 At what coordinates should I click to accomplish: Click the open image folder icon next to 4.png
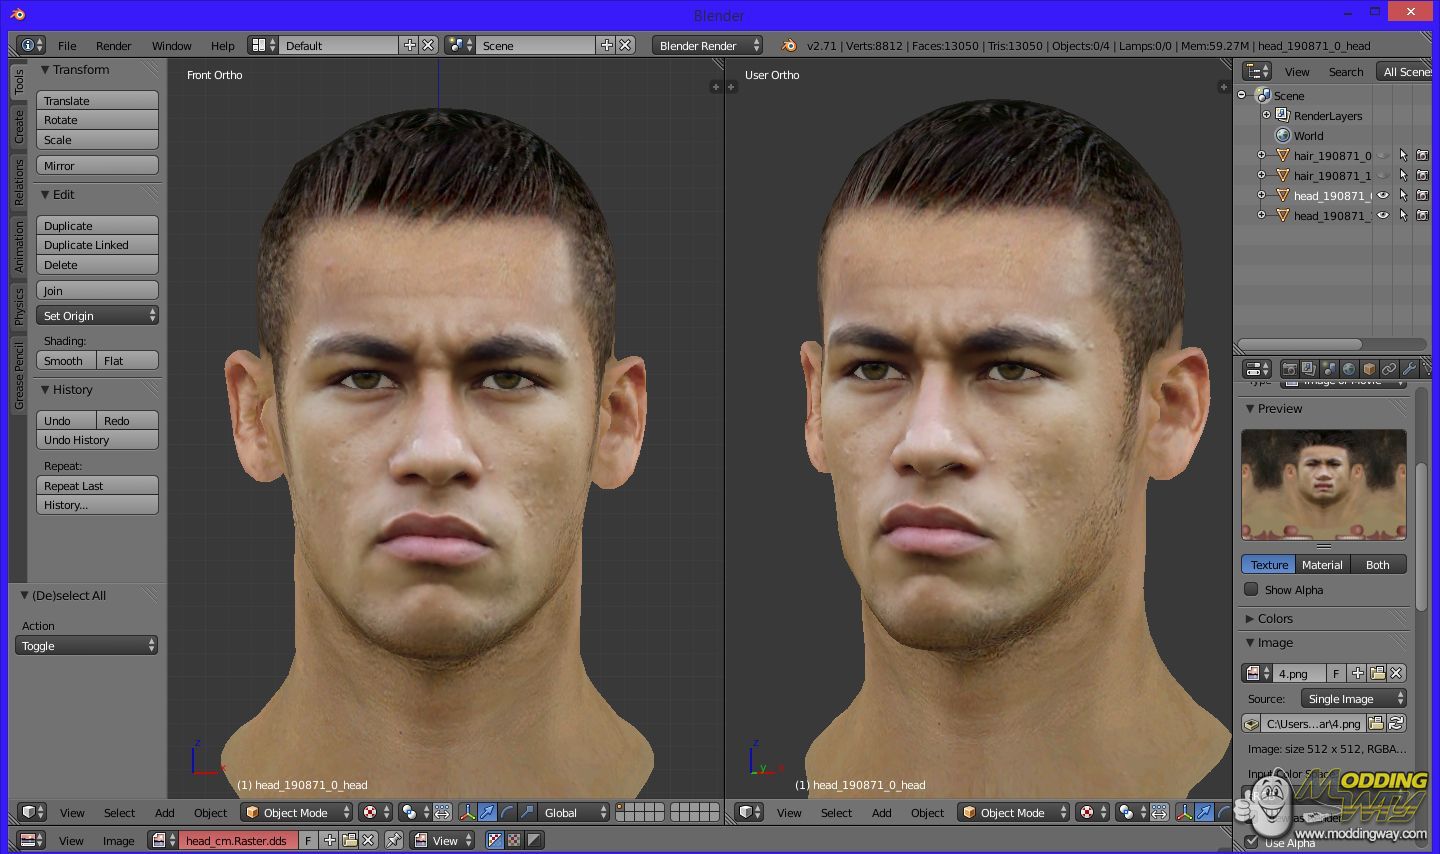pyautogui.click(x=1377, y=673)
